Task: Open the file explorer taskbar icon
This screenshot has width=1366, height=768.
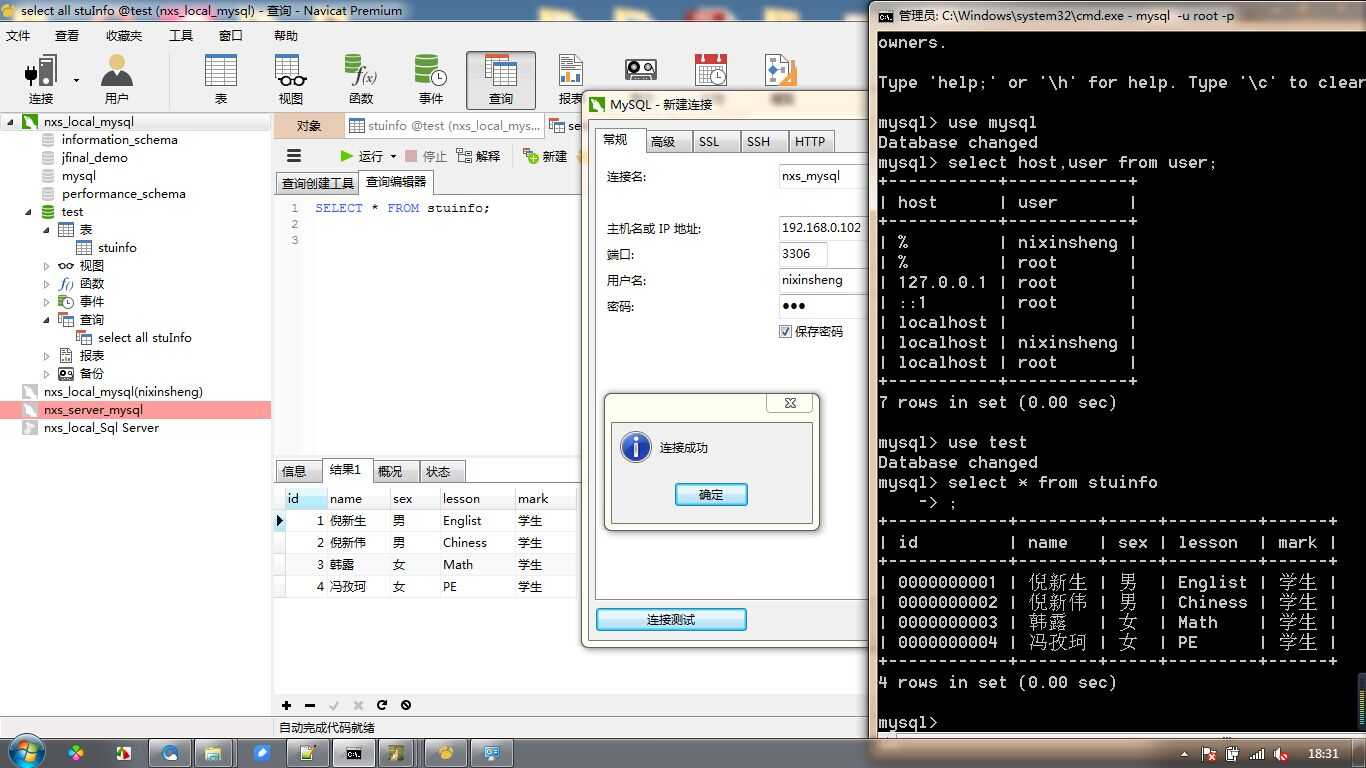Action: point(212,753)
